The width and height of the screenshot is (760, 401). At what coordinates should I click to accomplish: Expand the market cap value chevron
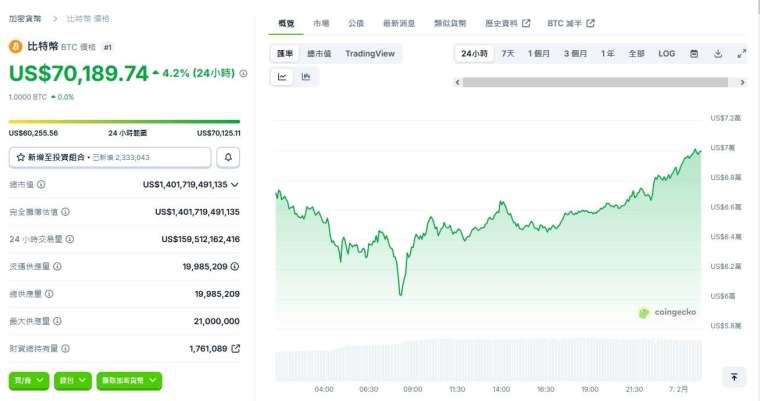click(x=235, y=184)
